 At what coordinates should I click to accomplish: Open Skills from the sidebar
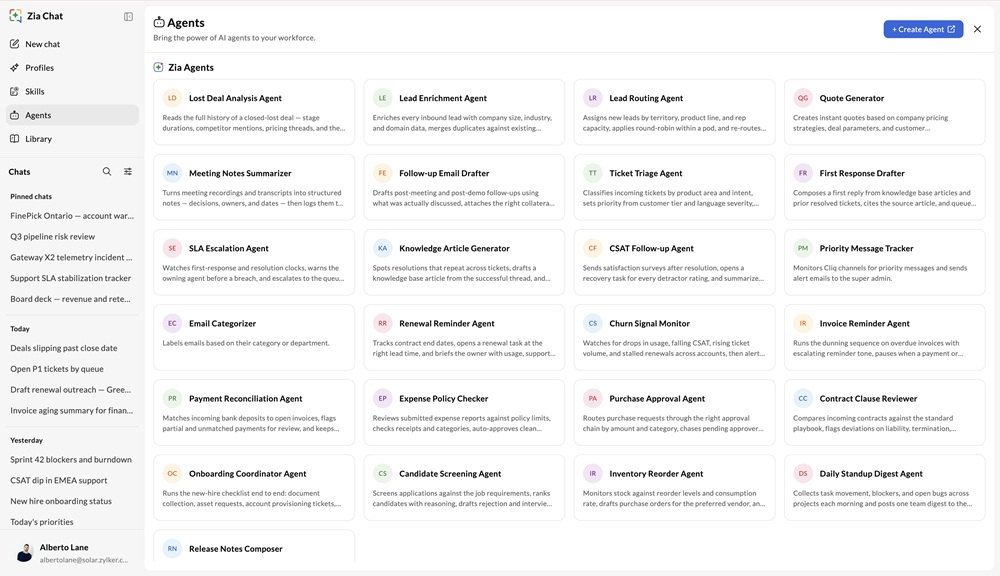pyautogui.click(x=72, y=91)
